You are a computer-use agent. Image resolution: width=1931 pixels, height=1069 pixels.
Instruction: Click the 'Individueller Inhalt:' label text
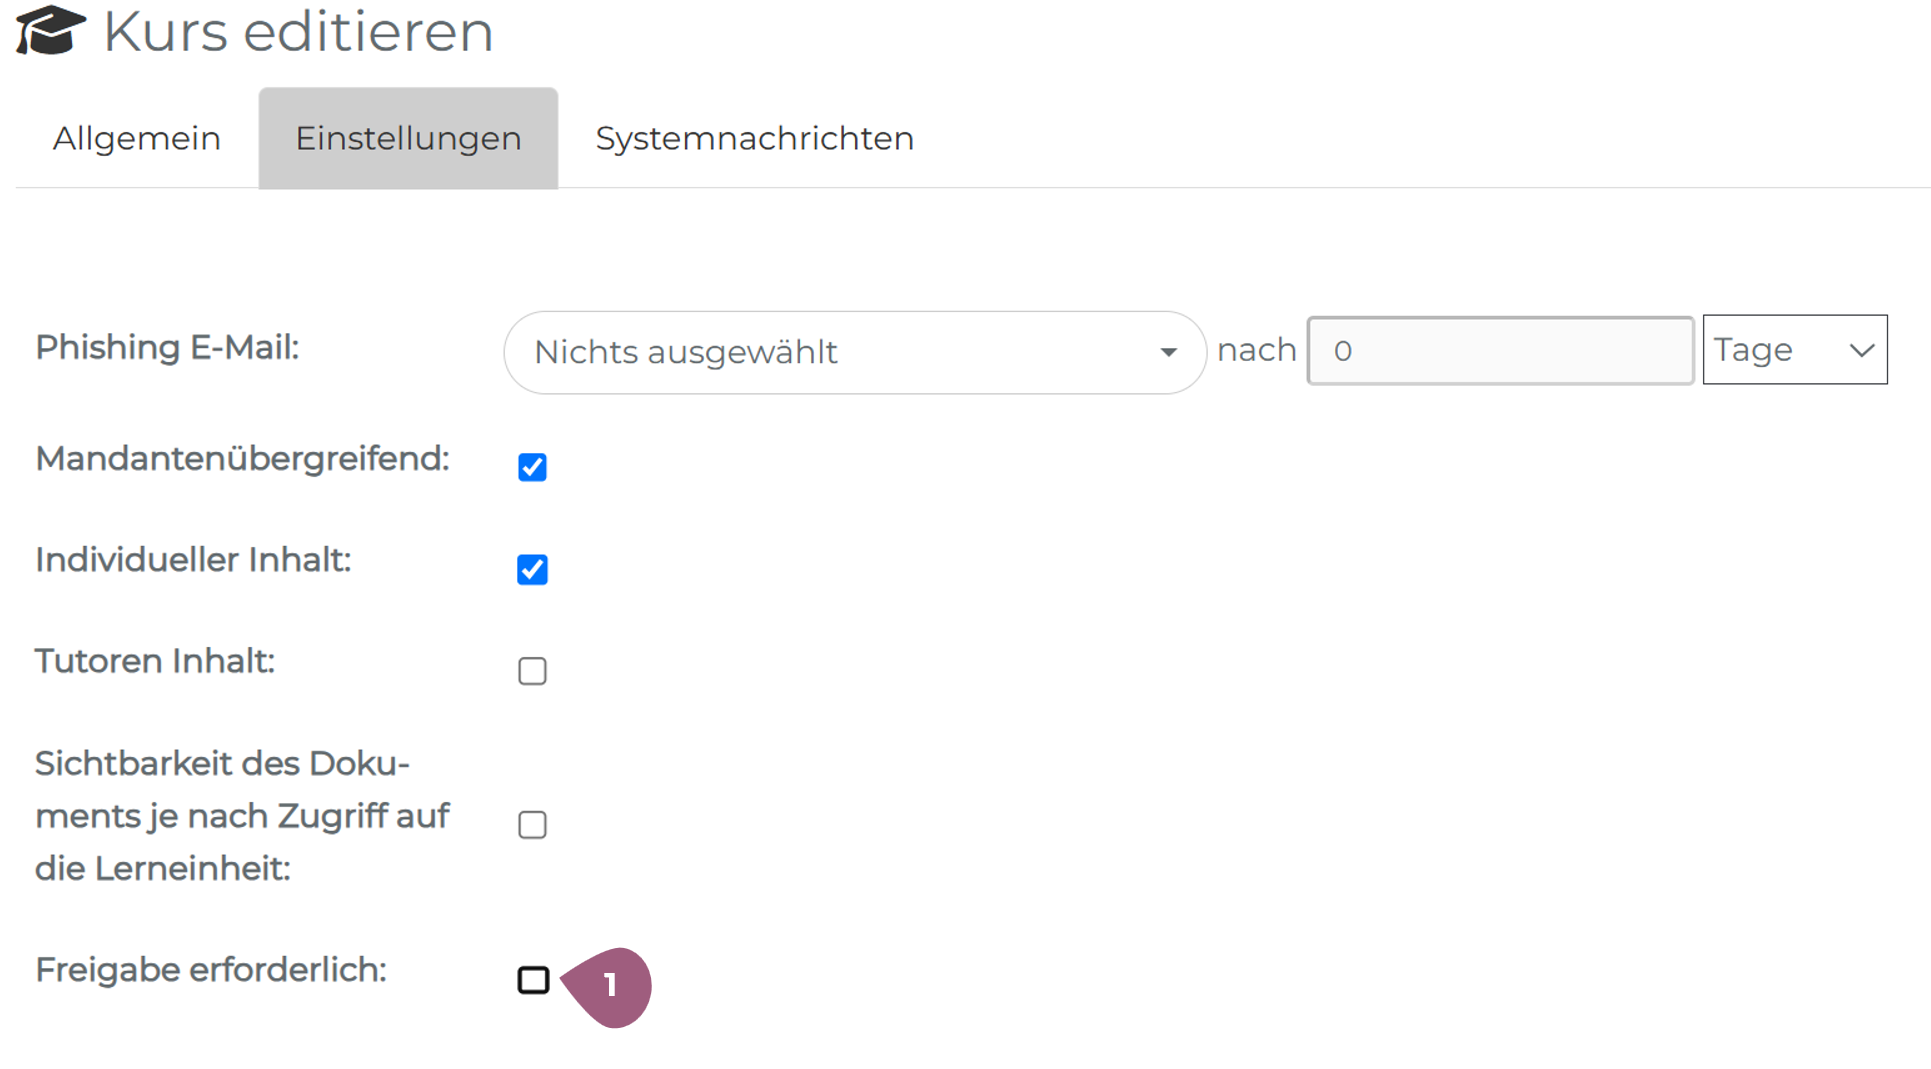click(193, 560)
